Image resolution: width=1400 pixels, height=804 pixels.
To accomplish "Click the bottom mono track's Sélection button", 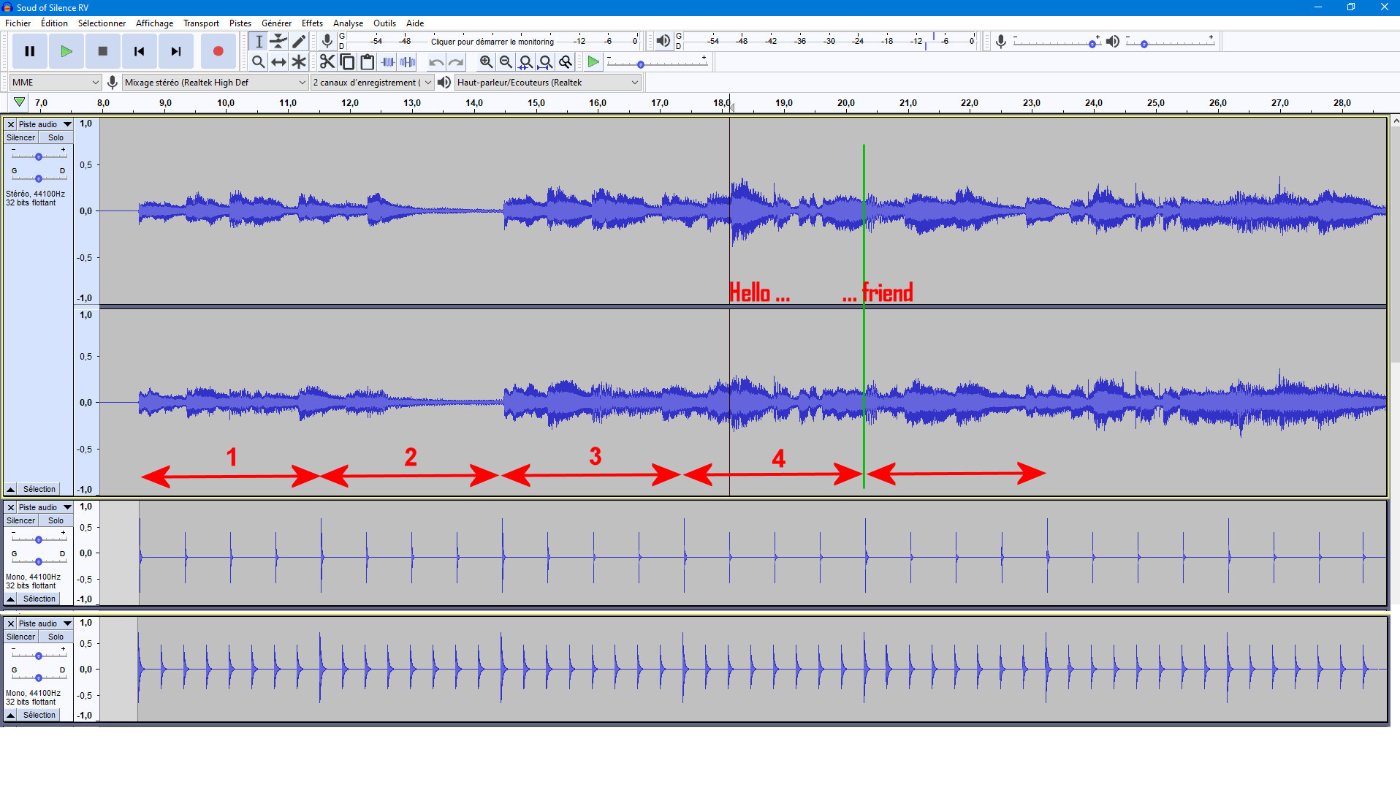I will pos(39,715).
